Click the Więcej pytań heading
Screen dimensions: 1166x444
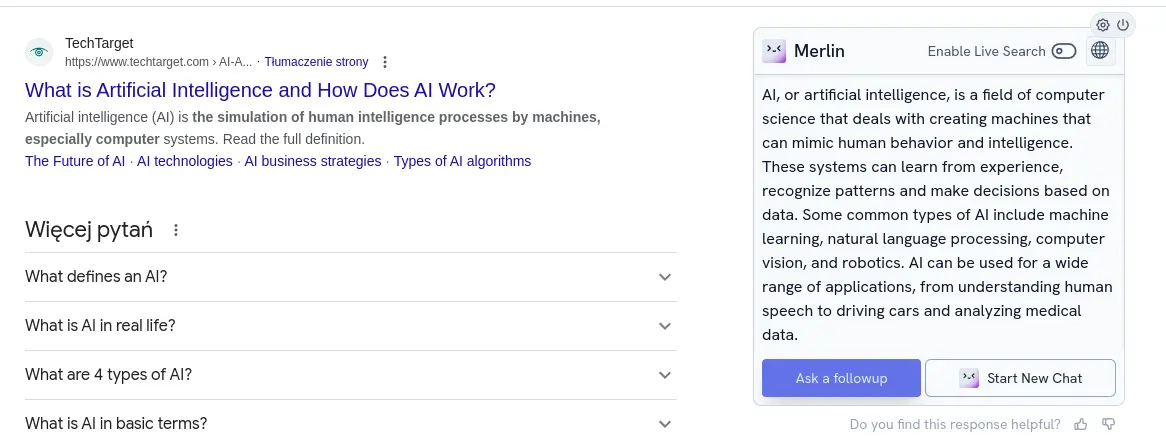pyautogui.click(x=89, y=230)
